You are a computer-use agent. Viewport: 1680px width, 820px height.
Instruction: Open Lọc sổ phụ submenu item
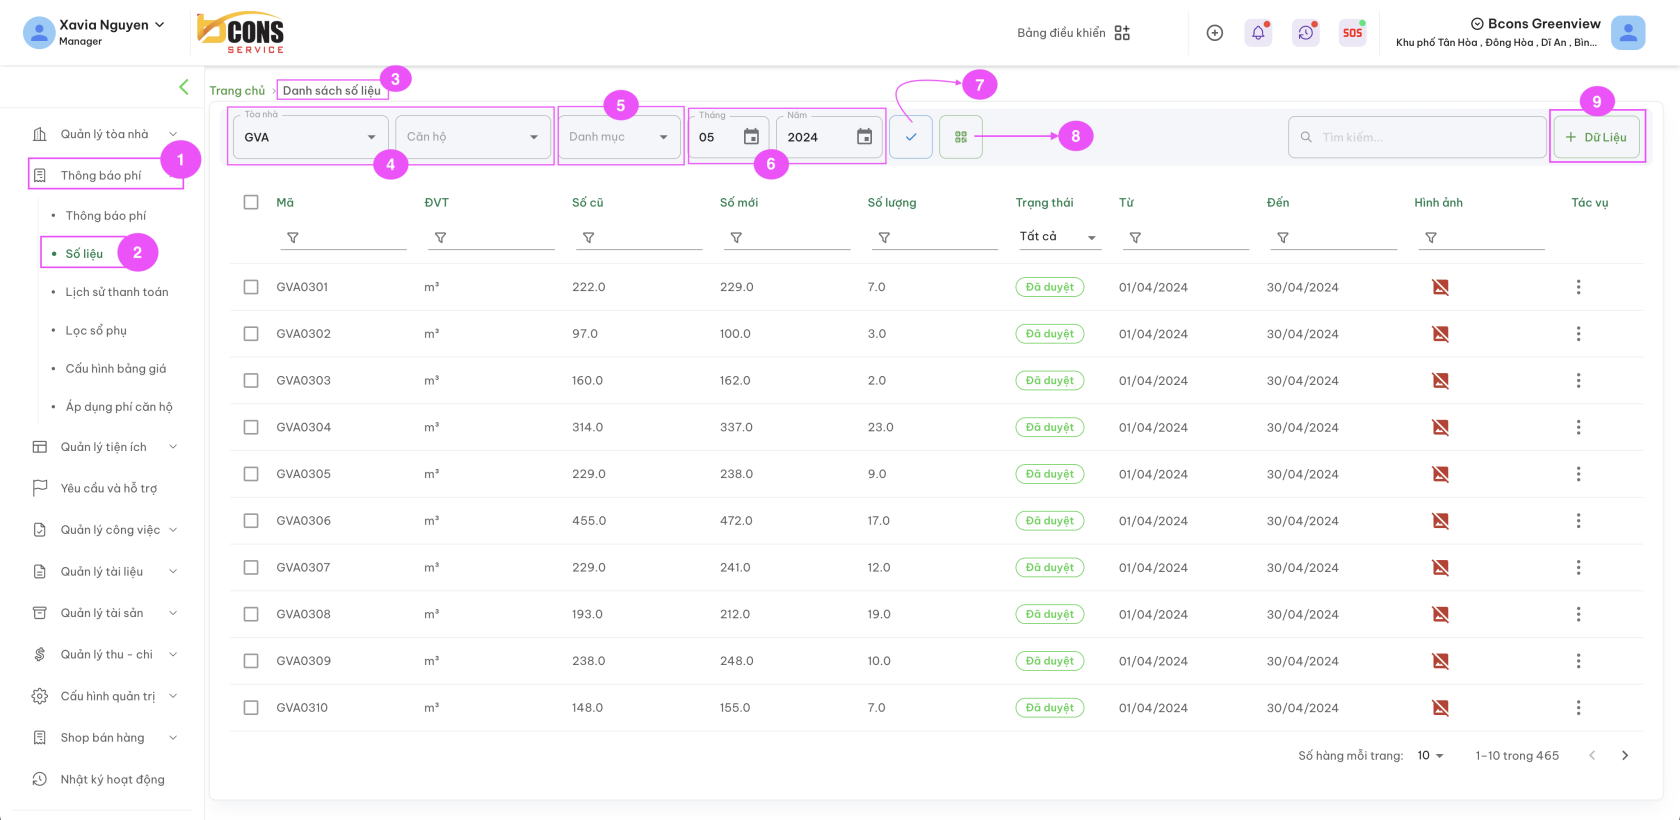click(x=96, y=330)
